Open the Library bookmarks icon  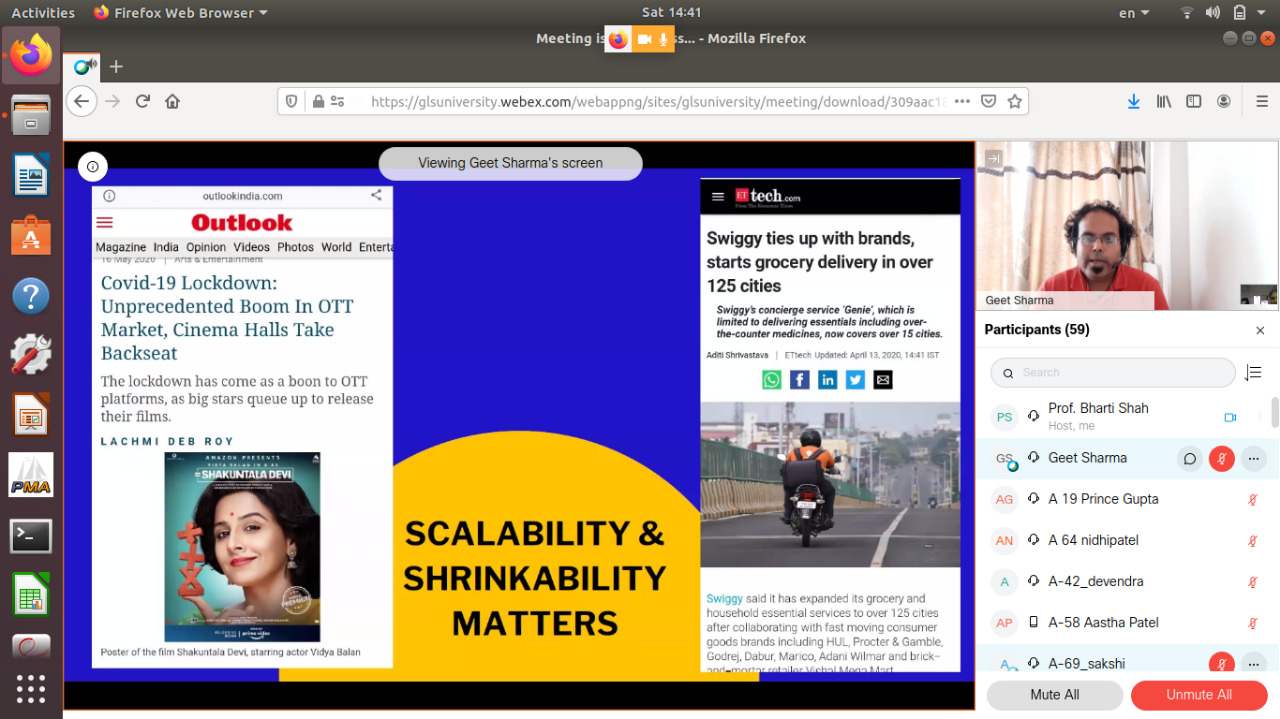tap(1164, 101)
